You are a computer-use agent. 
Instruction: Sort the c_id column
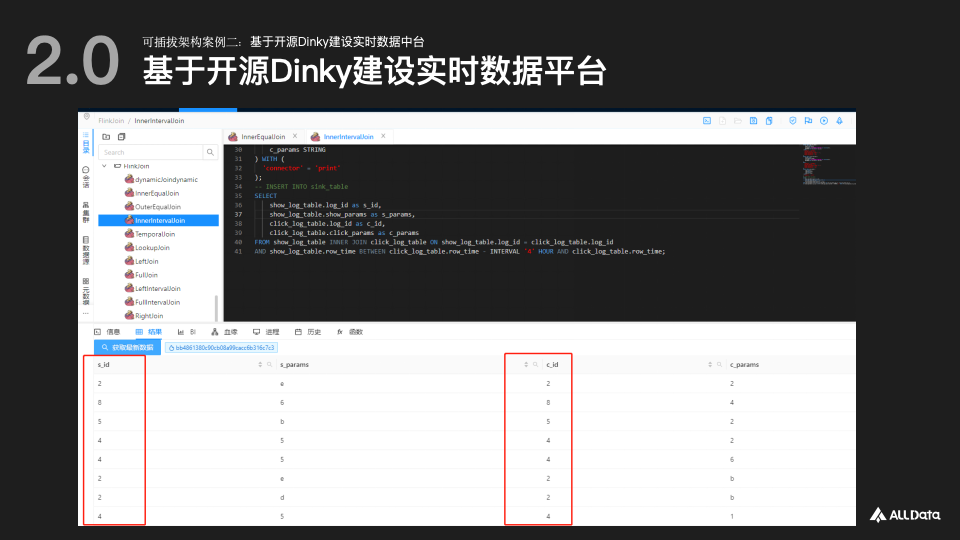coord(710,365)
